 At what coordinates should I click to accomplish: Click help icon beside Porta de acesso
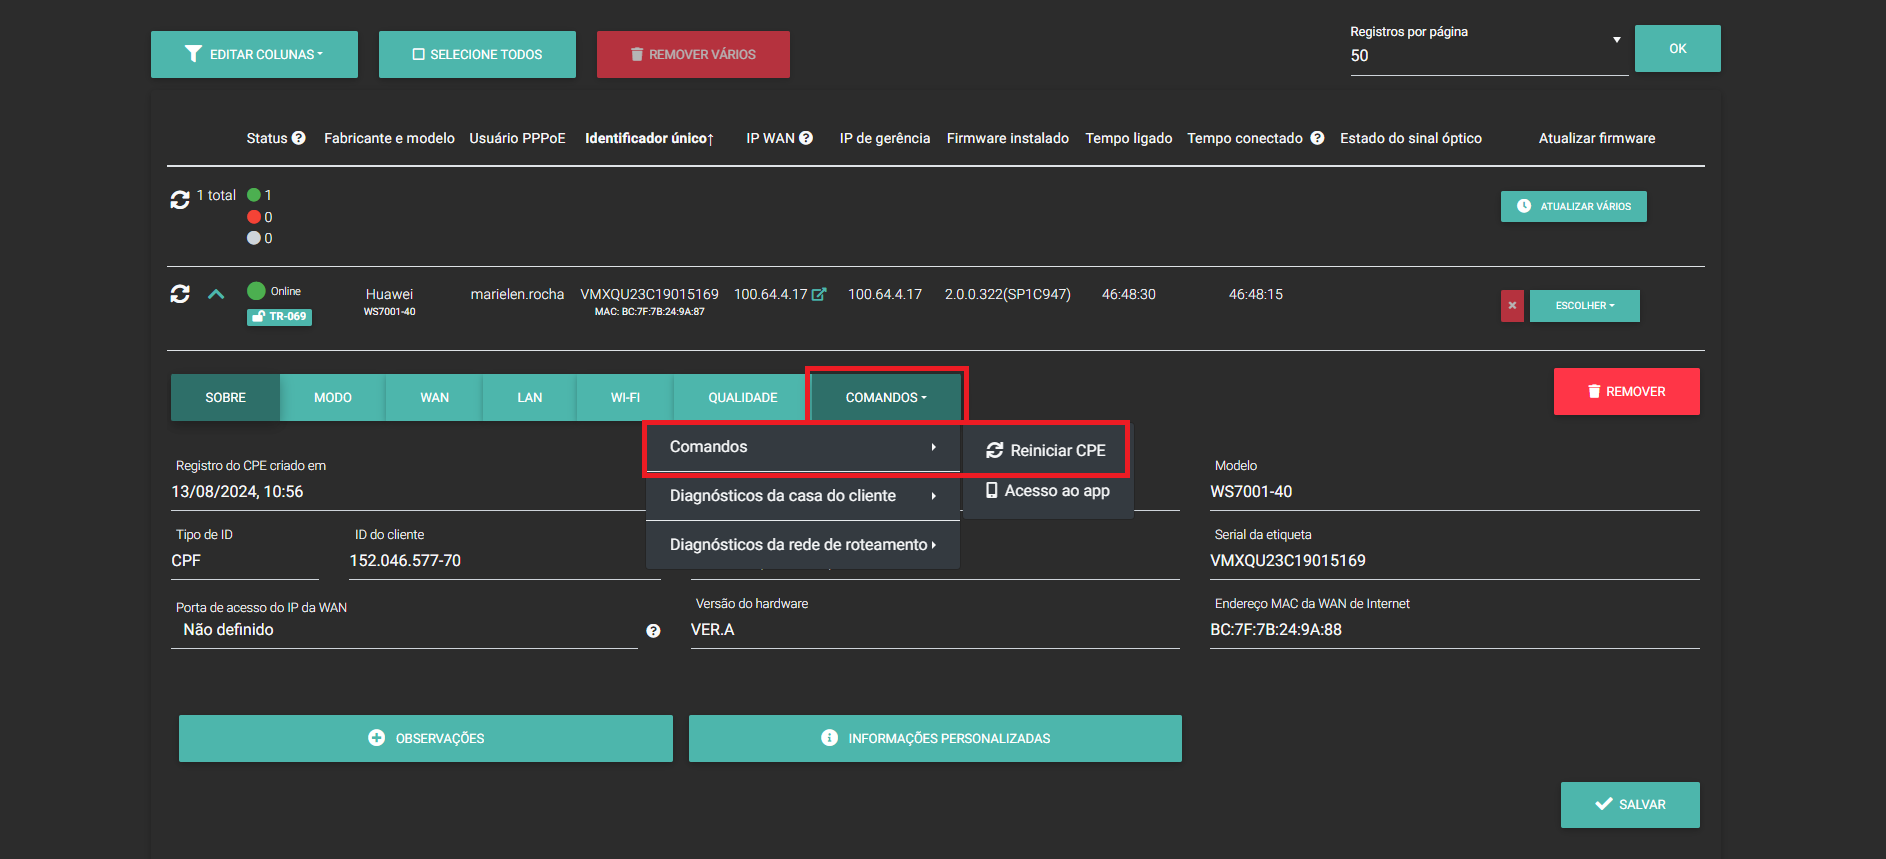click(653, 631)
